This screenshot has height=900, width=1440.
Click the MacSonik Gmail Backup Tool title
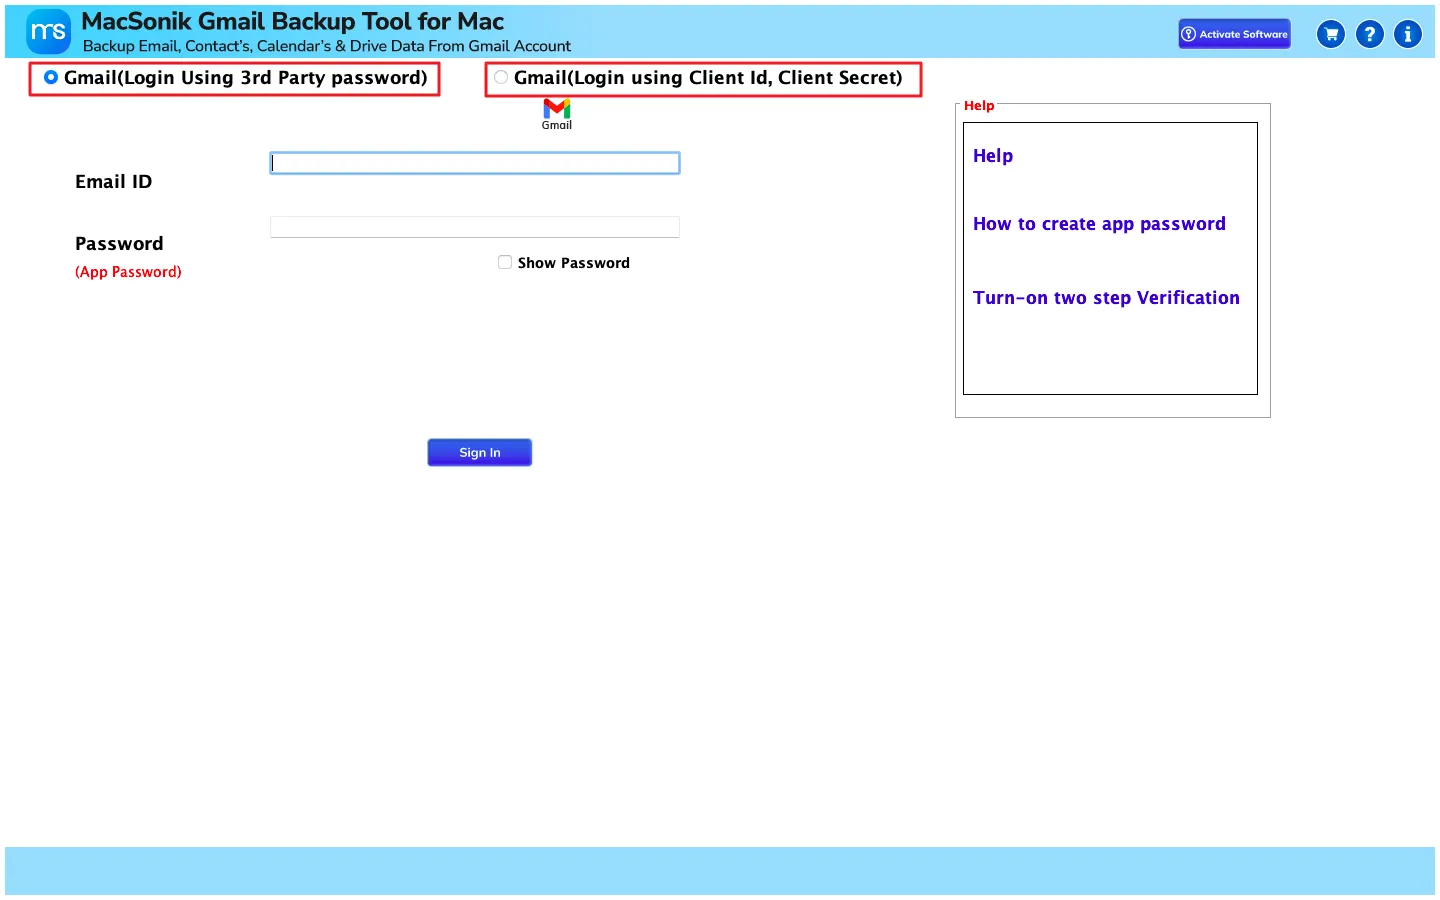tap(292, 21)
